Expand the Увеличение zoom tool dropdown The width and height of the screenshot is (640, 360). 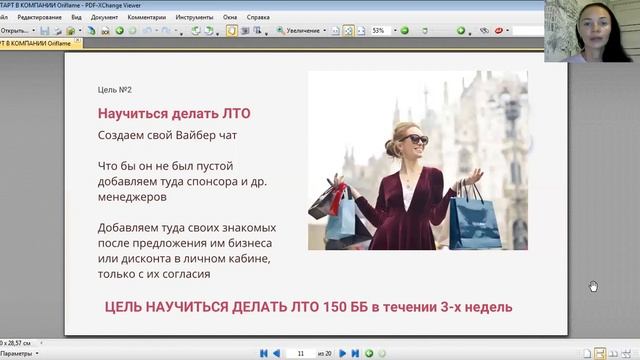[x=324, y=31]
